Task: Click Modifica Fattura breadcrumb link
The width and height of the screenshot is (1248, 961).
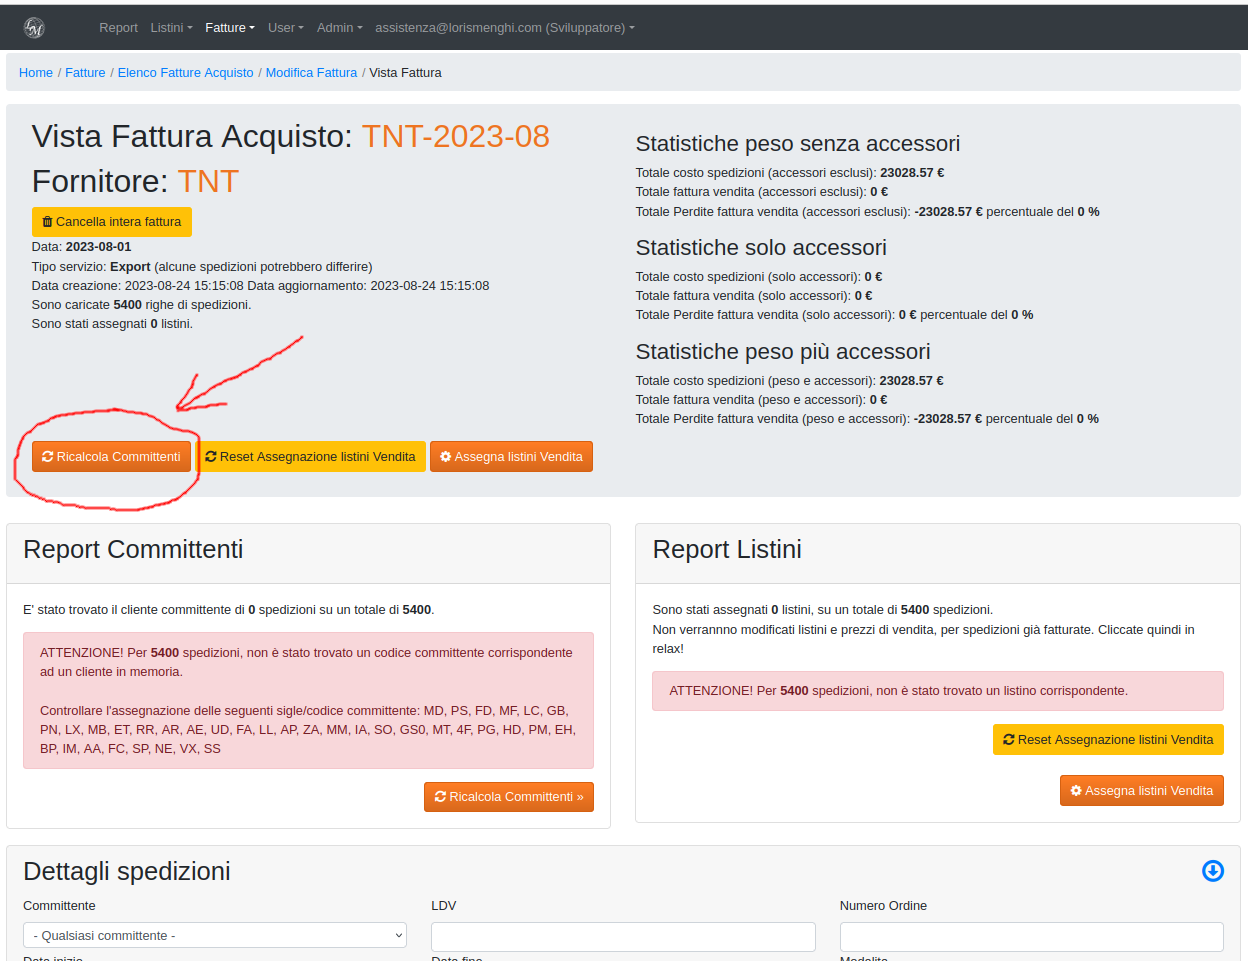Action: (311, 73)
